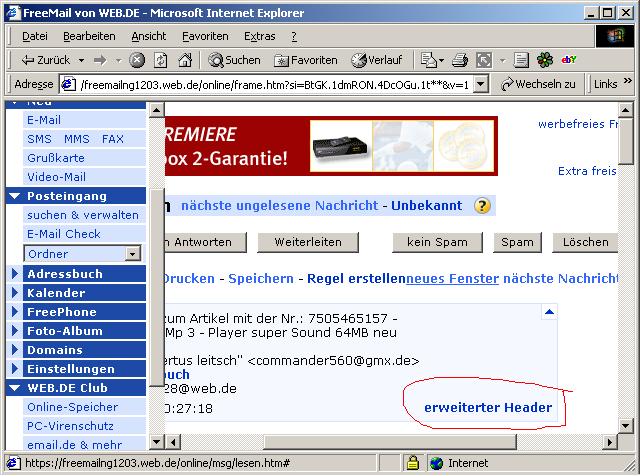Screen dimensions: 640x476
Task: Open suchen & verwalten link
Action: [x=83, y=215]
